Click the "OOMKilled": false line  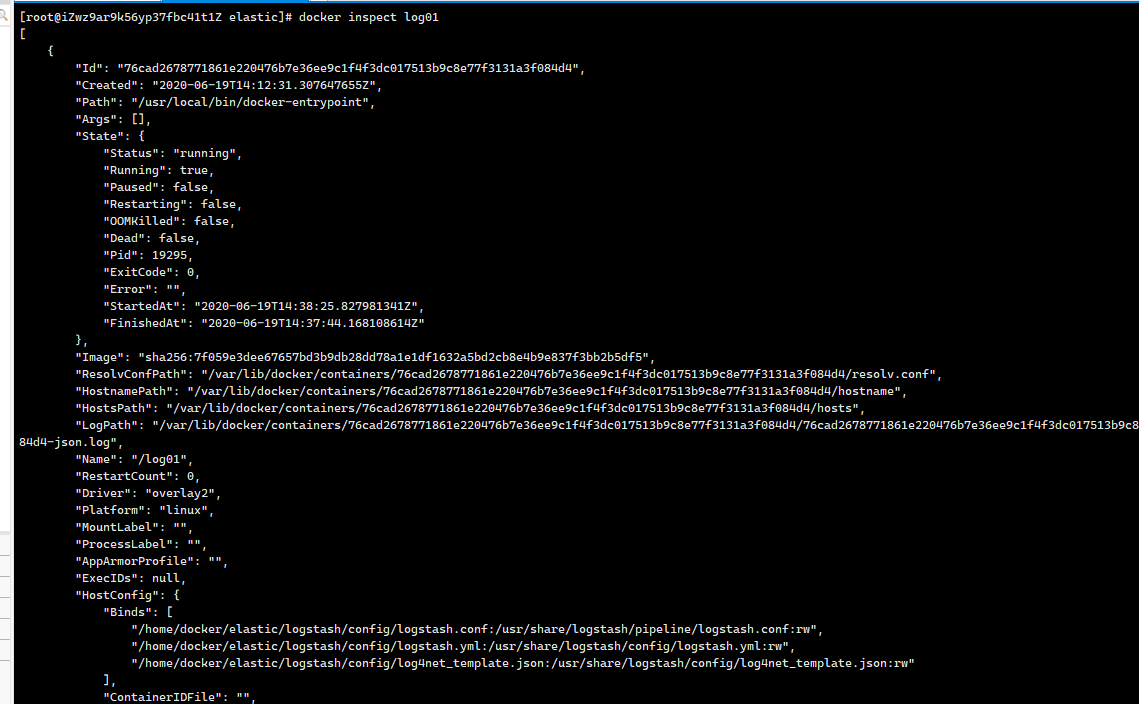pos(169,221)
